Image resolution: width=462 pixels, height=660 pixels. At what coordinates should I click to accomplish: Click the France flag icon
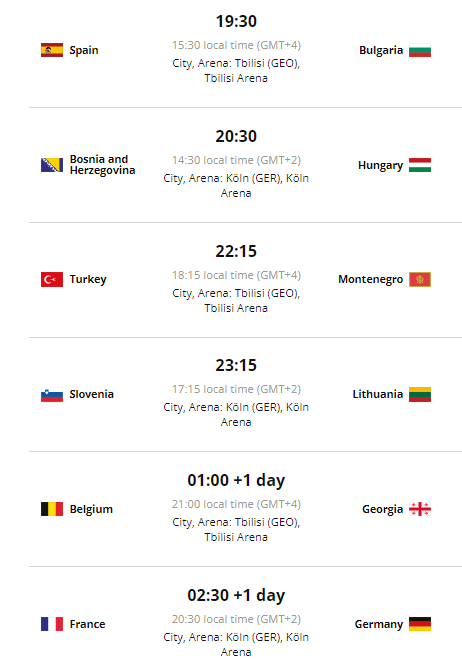click(52, 624)
